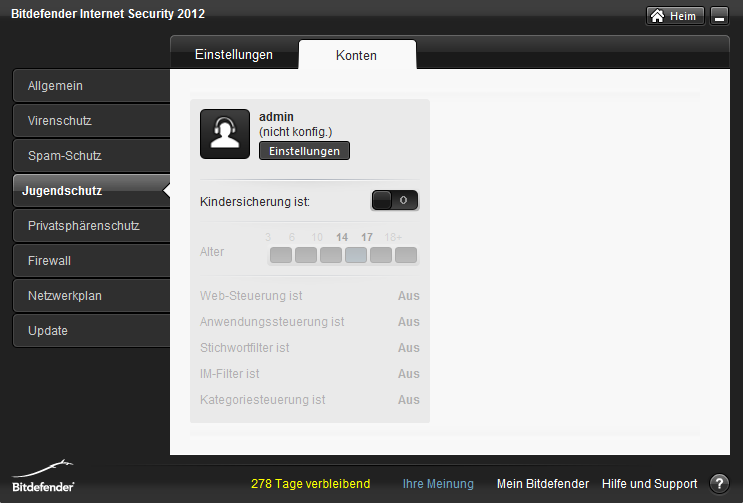743x503 pixels.
Task: Minimize the Bitdefender window
Action: [x=719, y=16]
